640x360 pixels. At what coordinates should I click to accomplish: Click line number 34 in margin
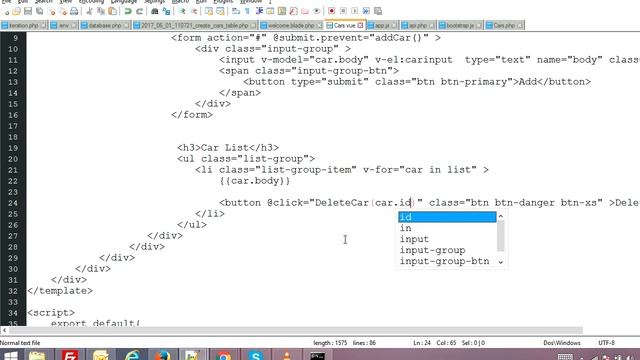pyautogui.click(x=13, y=313)
